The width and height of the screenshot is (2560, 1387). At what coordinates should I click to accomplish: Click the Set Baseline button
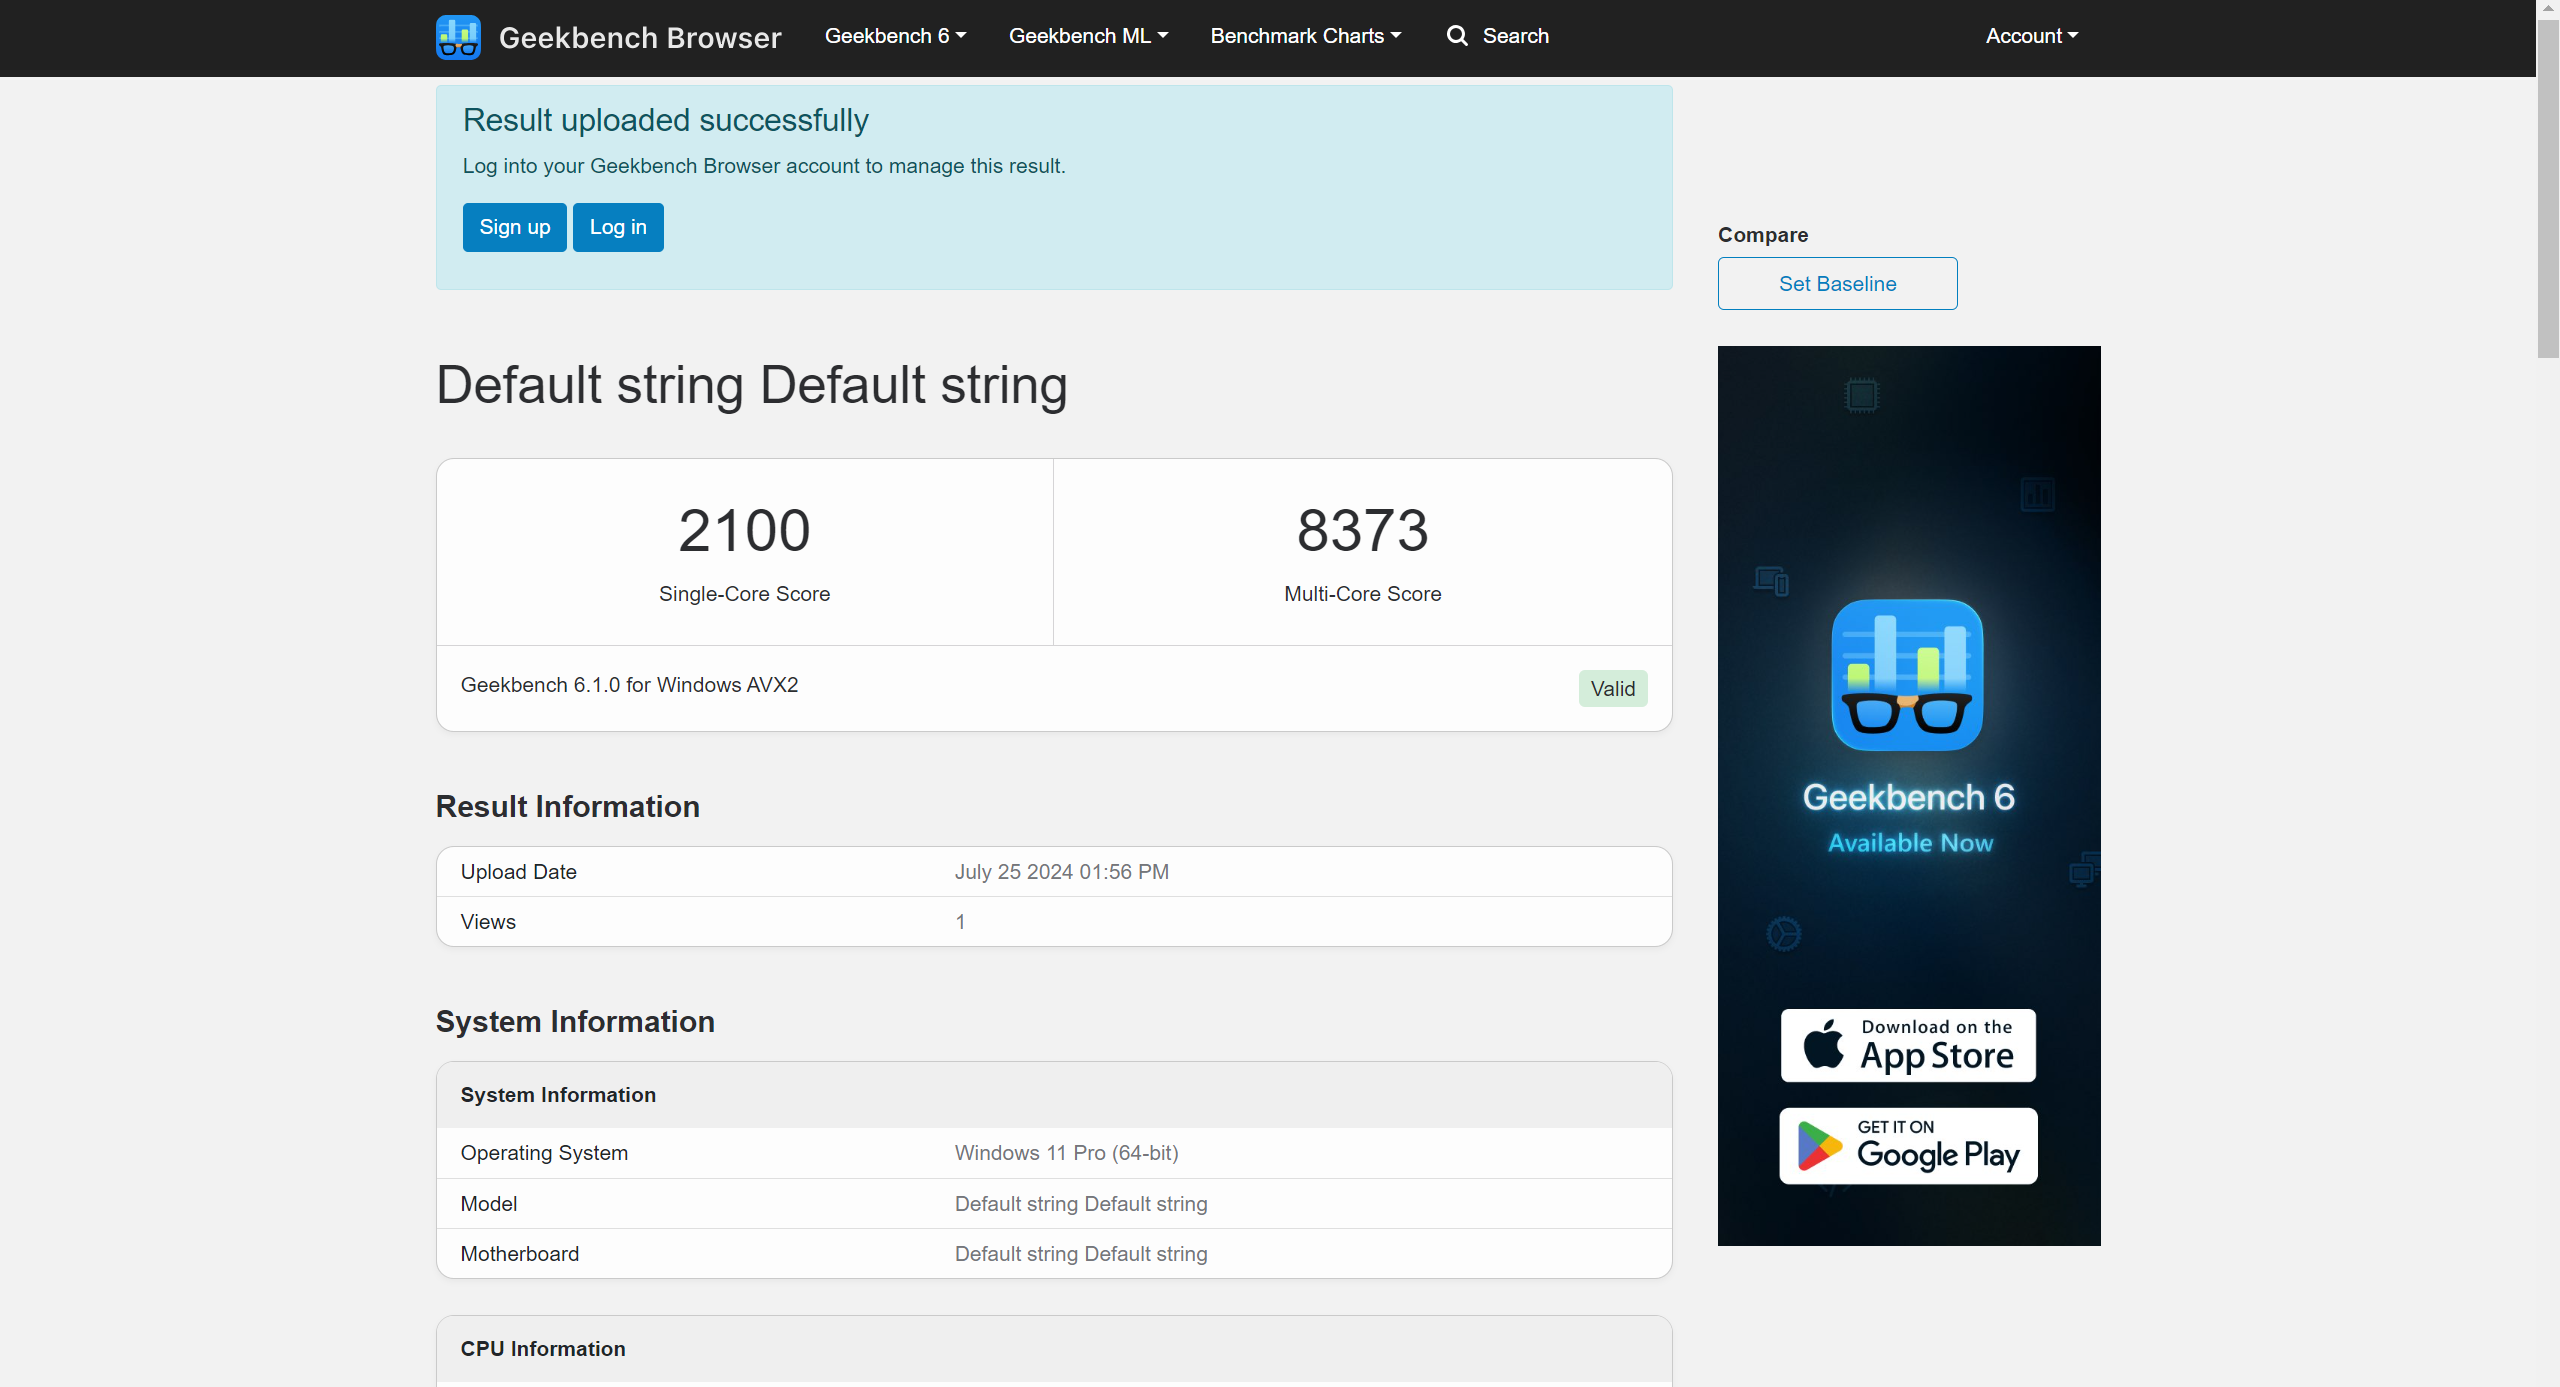pyautogui.click(x=1837, y=284)
